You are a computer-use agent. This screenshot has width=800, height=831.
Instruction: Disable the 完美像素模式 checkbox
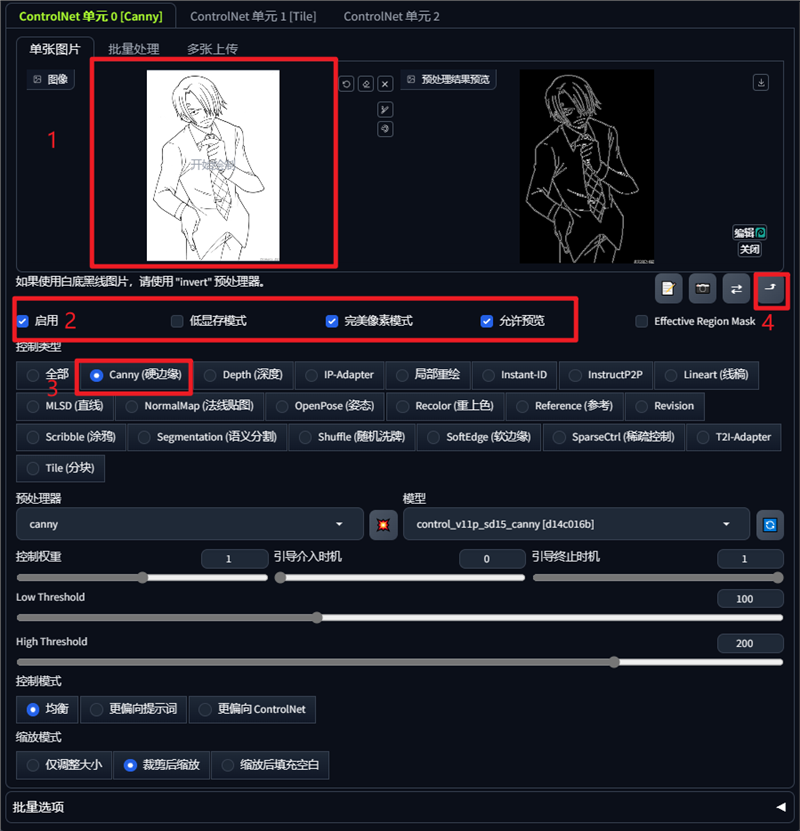click(331, 321)
